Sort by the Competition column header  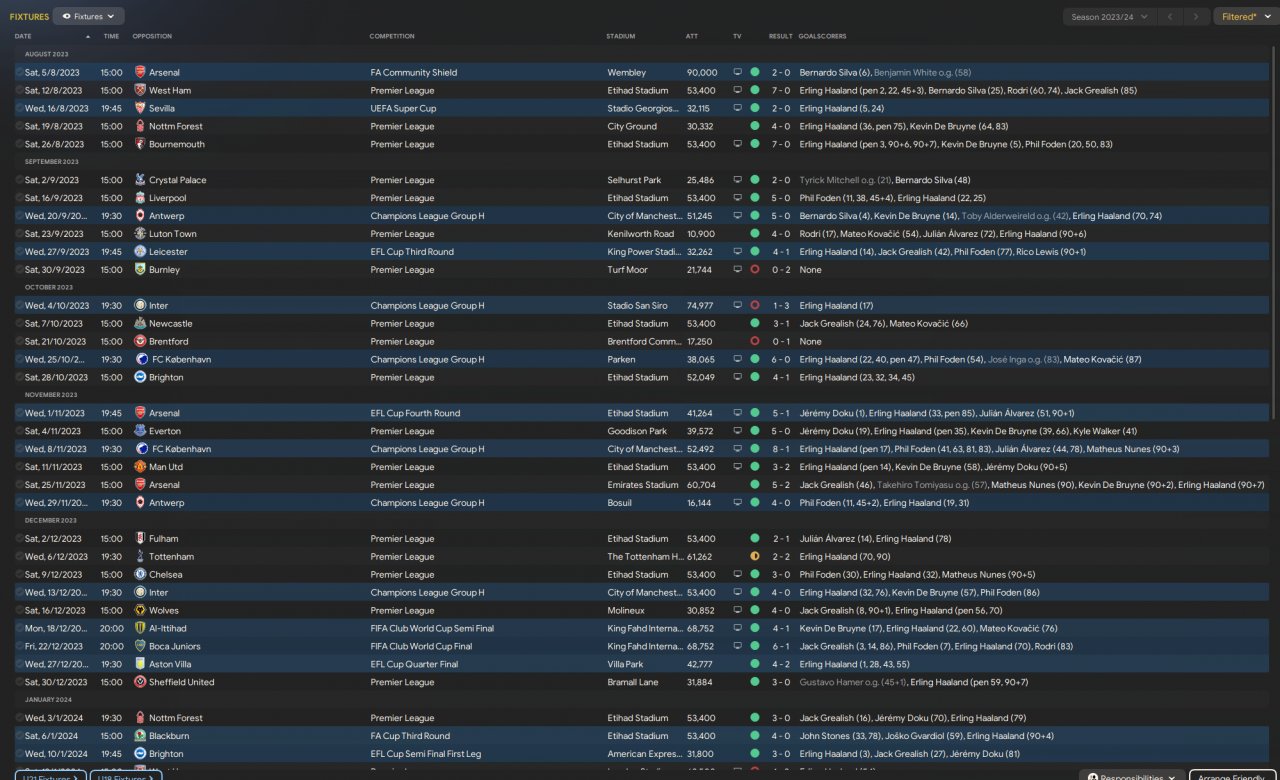(392, 36)
